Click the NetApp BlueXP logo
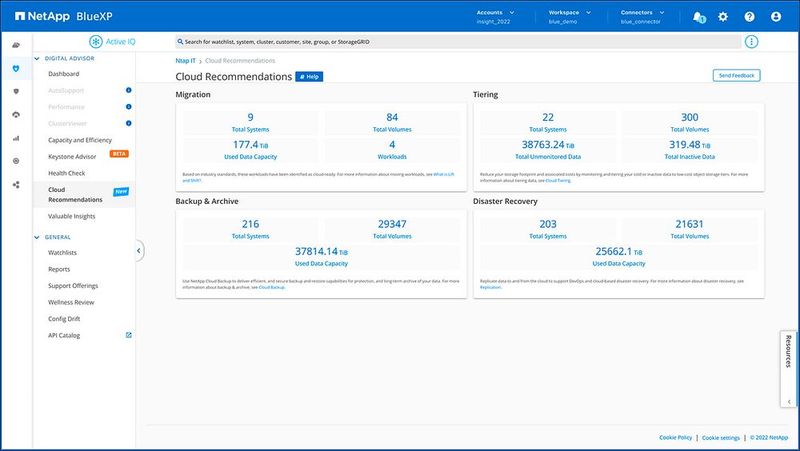Image resolution: width=800 pixels, height=451 pixels. [64, 16]
